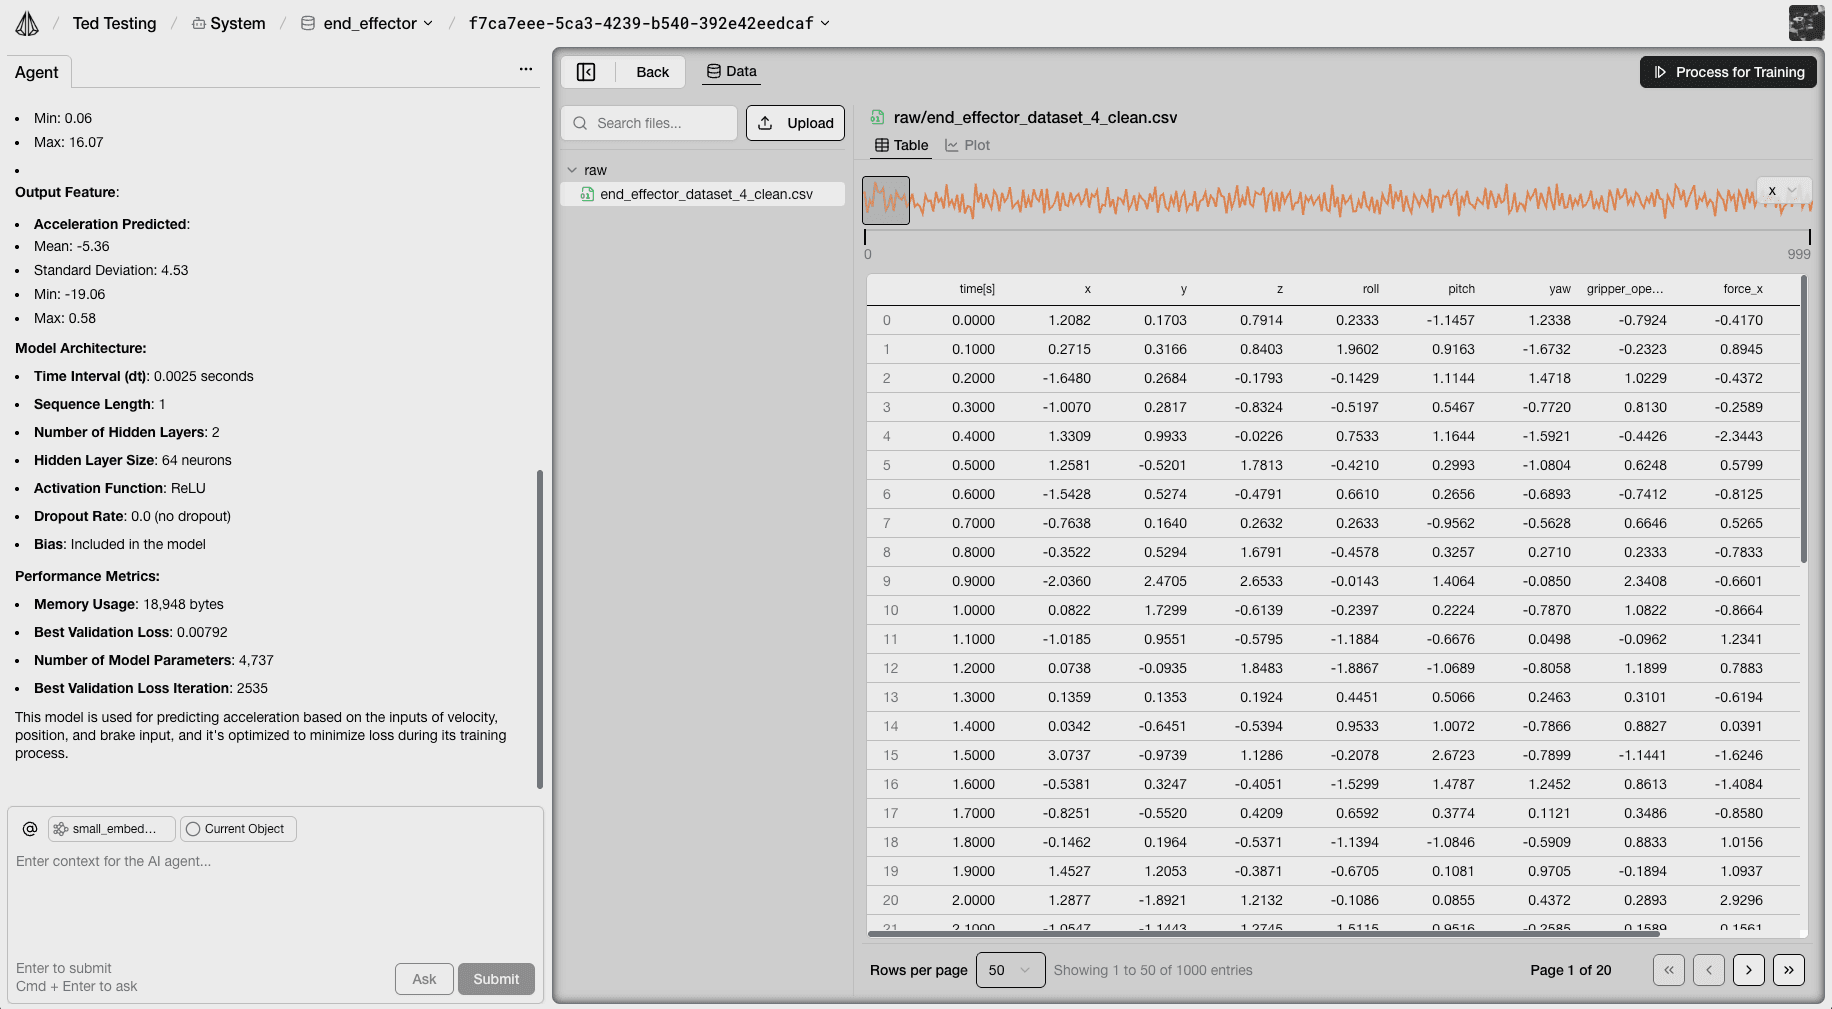Click Submit in the agent chat panel

click(x=496, y=979)
